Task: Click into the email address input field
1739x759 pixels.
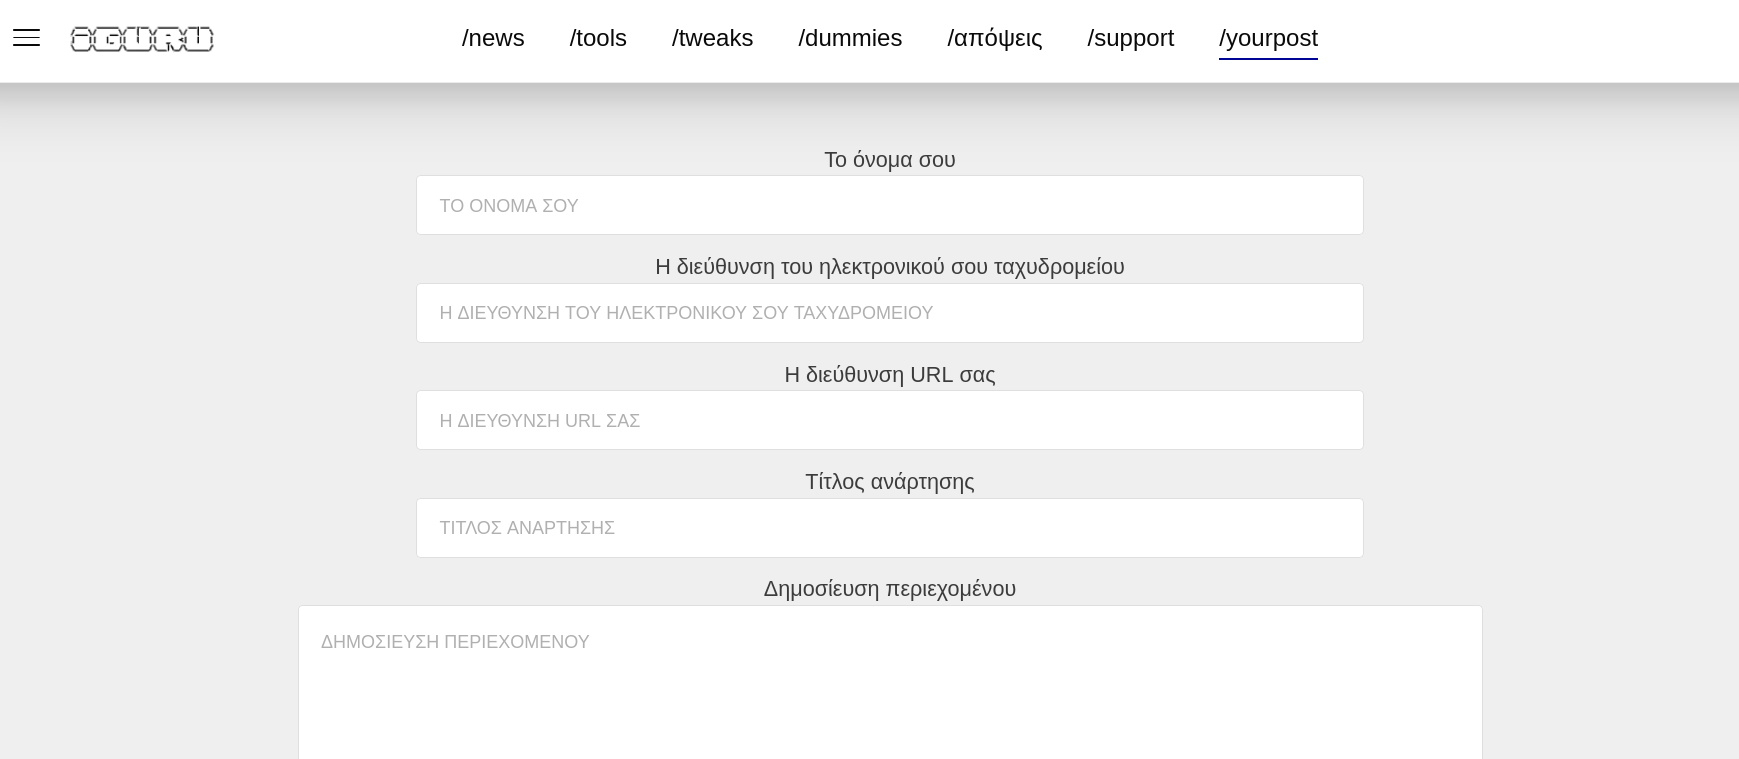Action: [x=889, y=313]
